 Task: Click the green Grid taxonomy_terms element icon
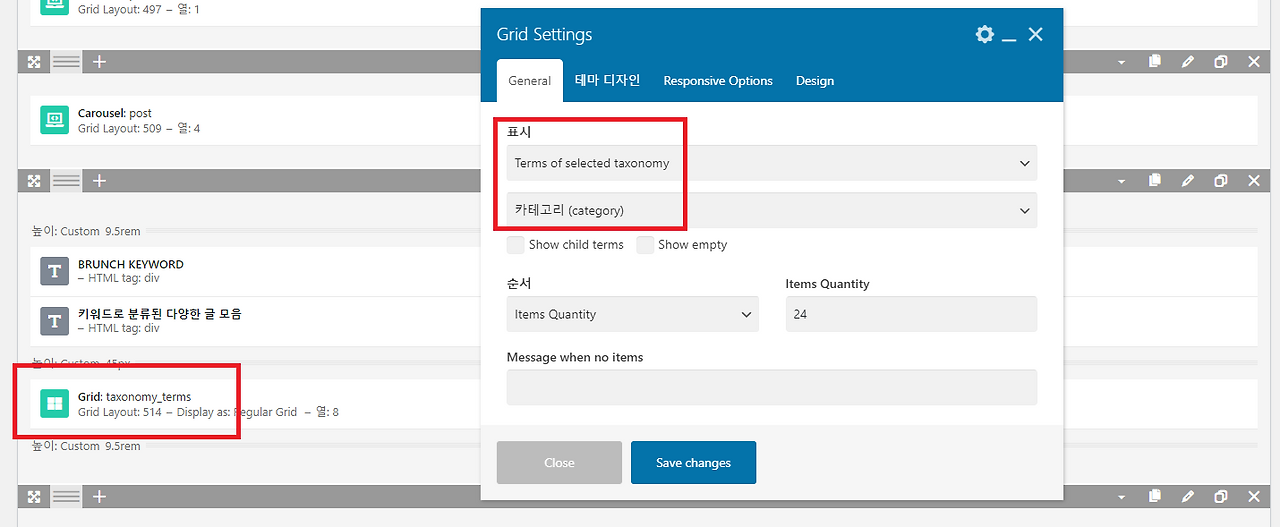pyautogui.click(x=54, y=404)
